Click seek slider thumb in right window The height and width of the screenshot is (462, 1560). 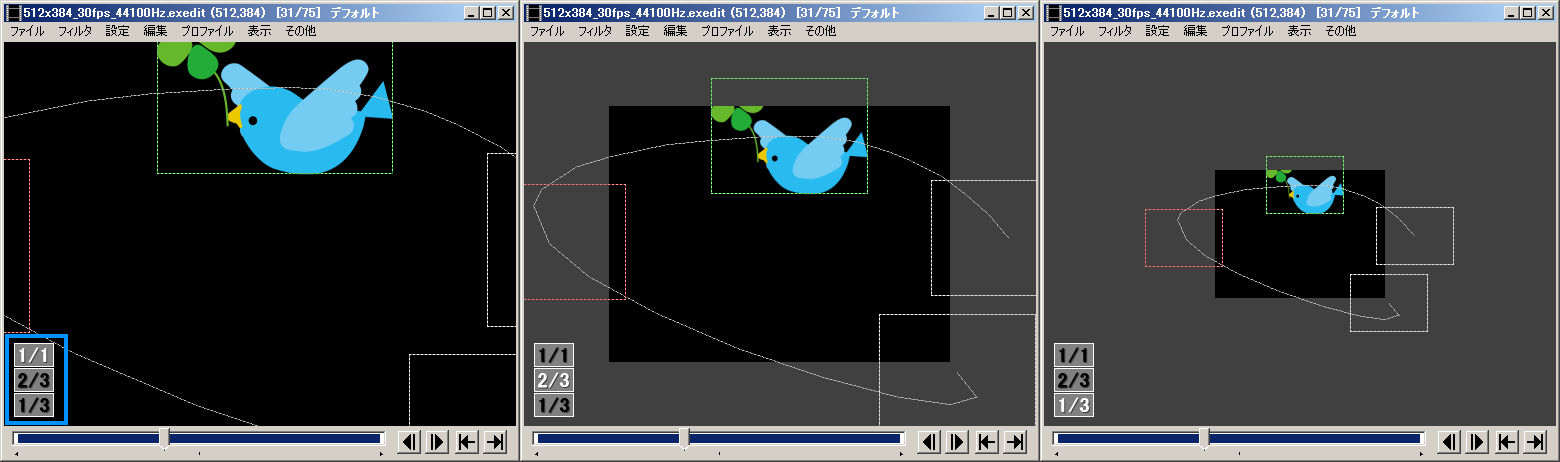click(x=1204, y=438)
